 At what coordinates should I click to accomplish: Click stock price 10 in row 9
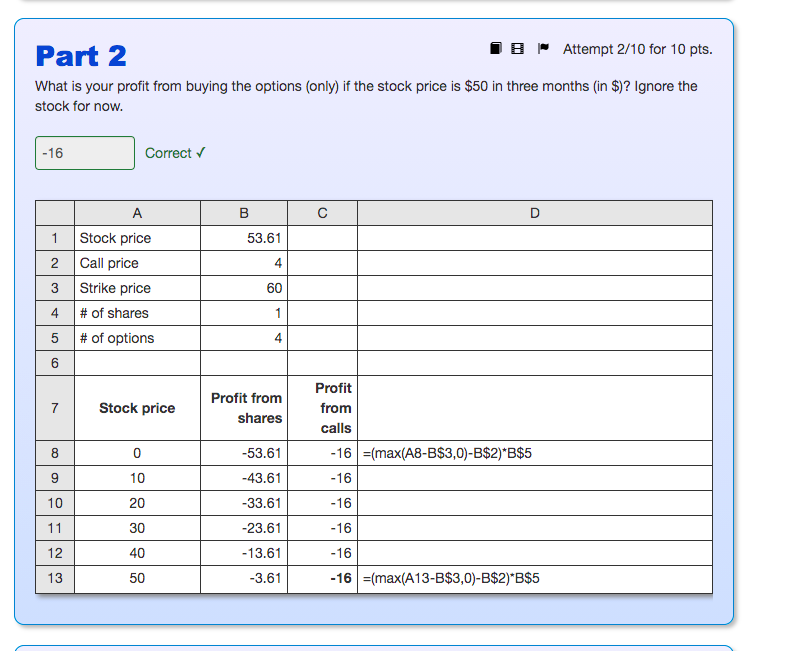(137, 479)
